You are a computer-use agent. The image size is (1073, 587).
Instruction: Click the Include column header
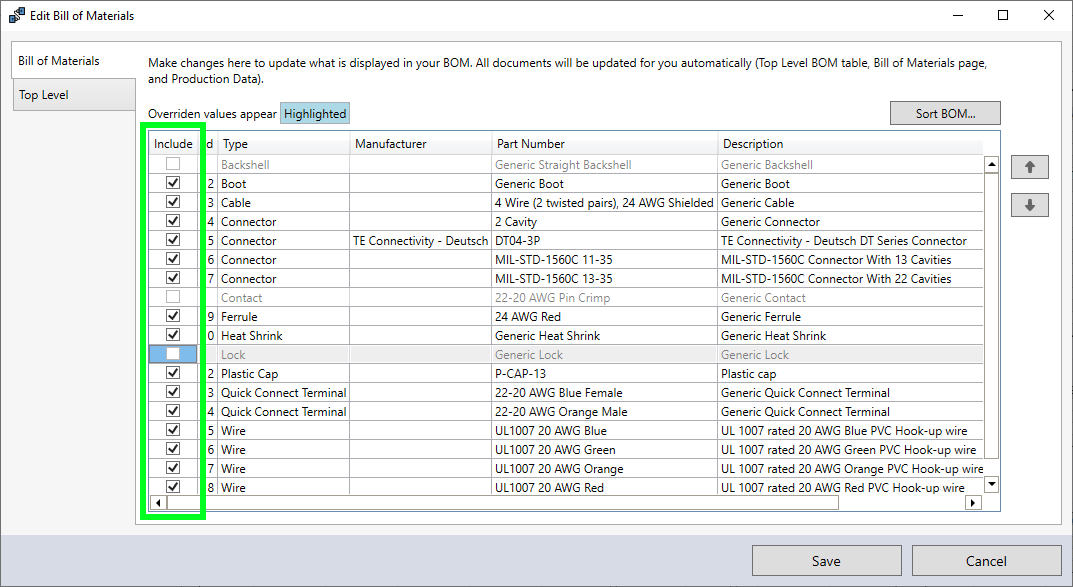[173, 144]
